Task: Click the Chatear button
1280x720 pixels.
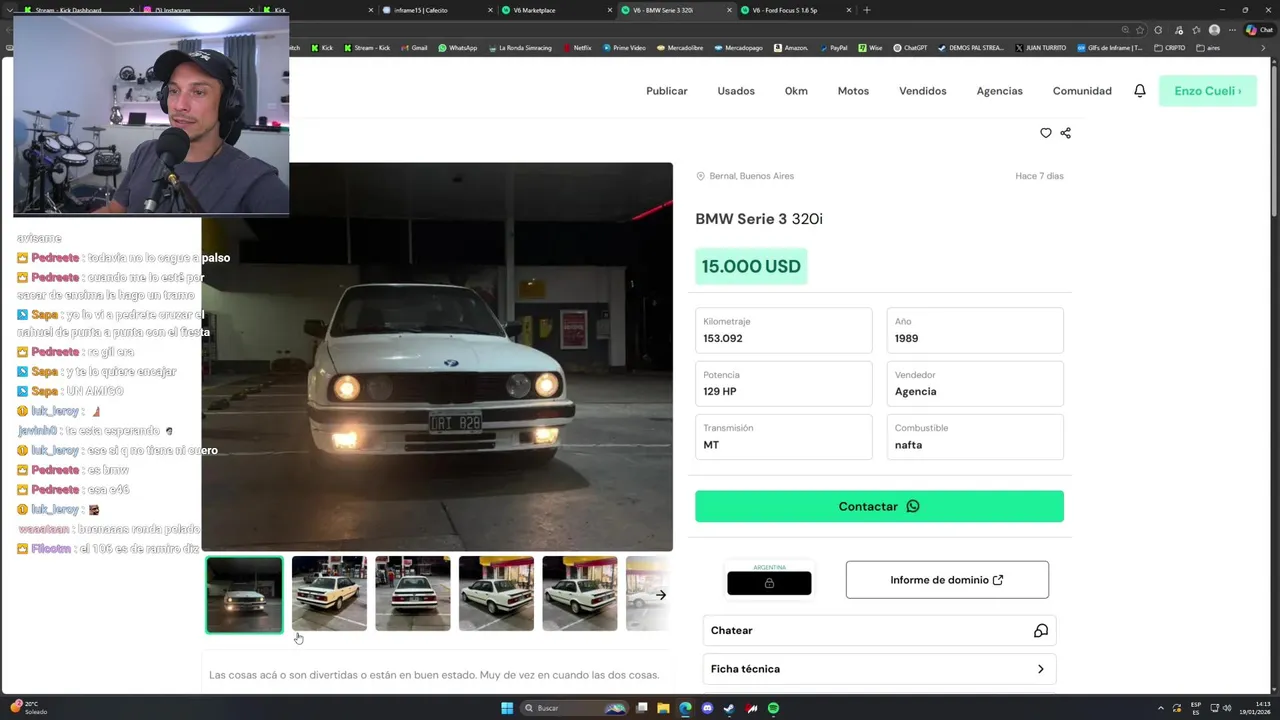Action: click(879, 631)
